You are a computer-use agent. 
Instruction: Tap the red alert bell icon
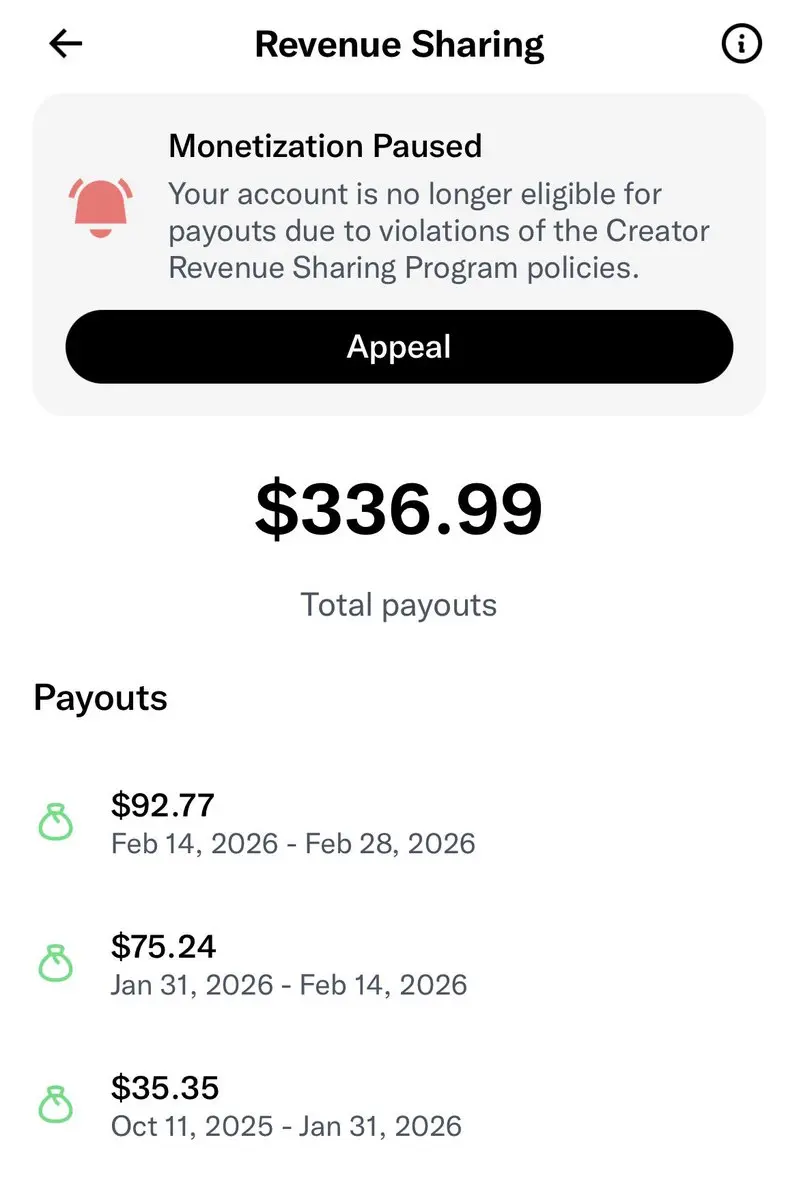point(100,207)
